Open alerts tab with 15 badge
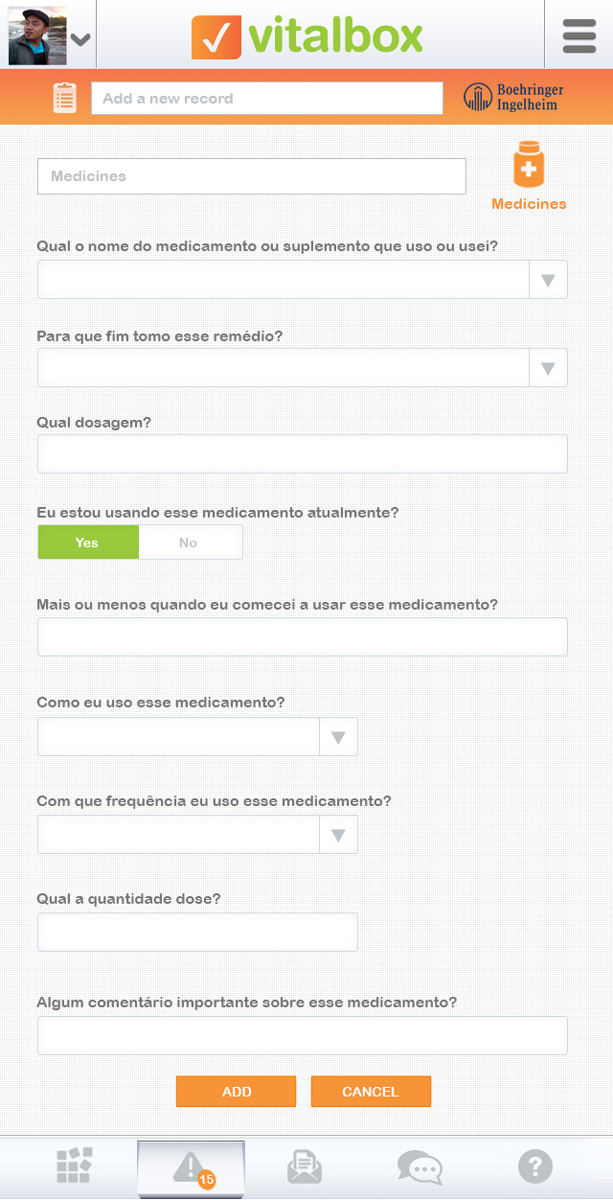This screenshot has width=613, height=1200. (x=190, y=1167)
